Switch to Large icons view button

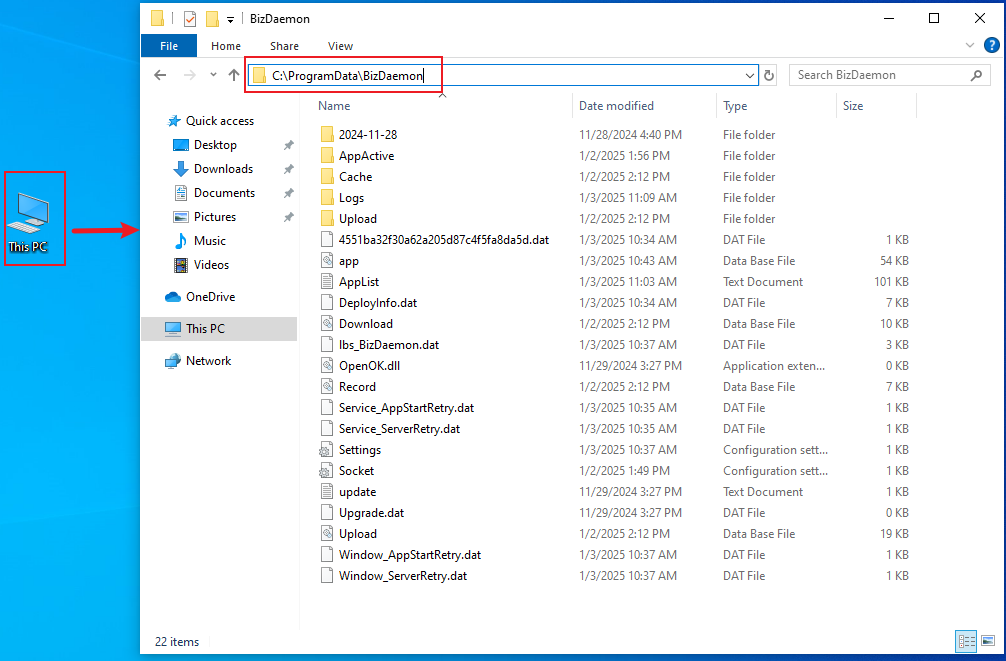coord(988,640)
